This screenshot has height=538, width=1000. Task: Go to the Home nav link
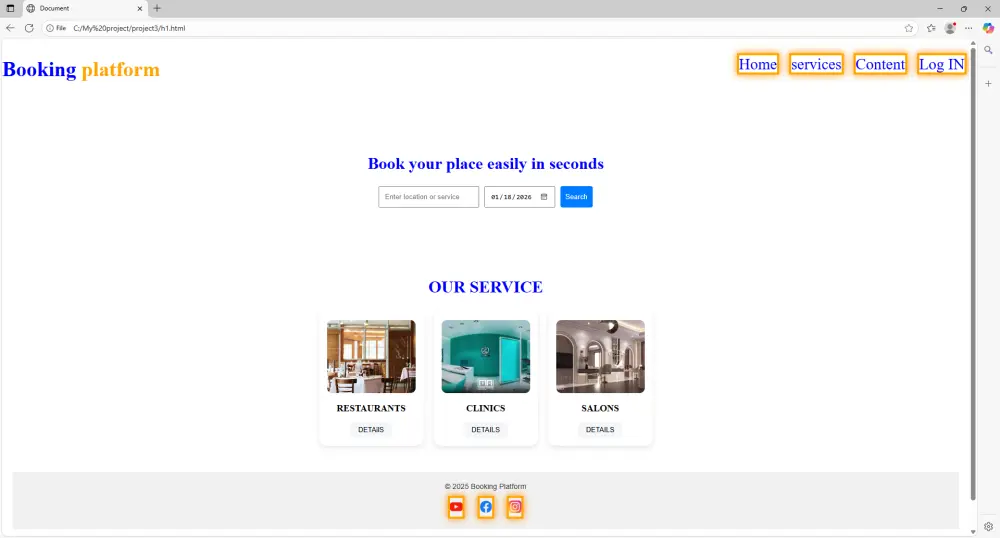coord(758,64)
